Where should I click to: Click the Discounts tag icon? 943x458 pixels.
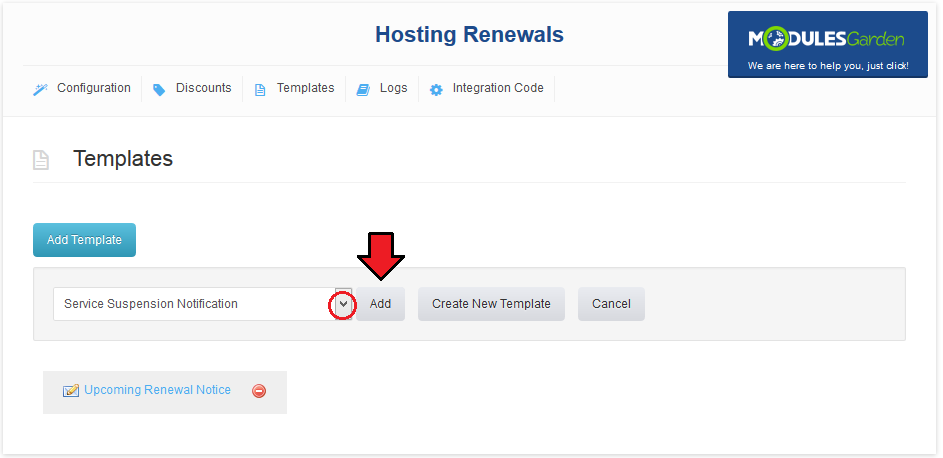click(159, 90)
